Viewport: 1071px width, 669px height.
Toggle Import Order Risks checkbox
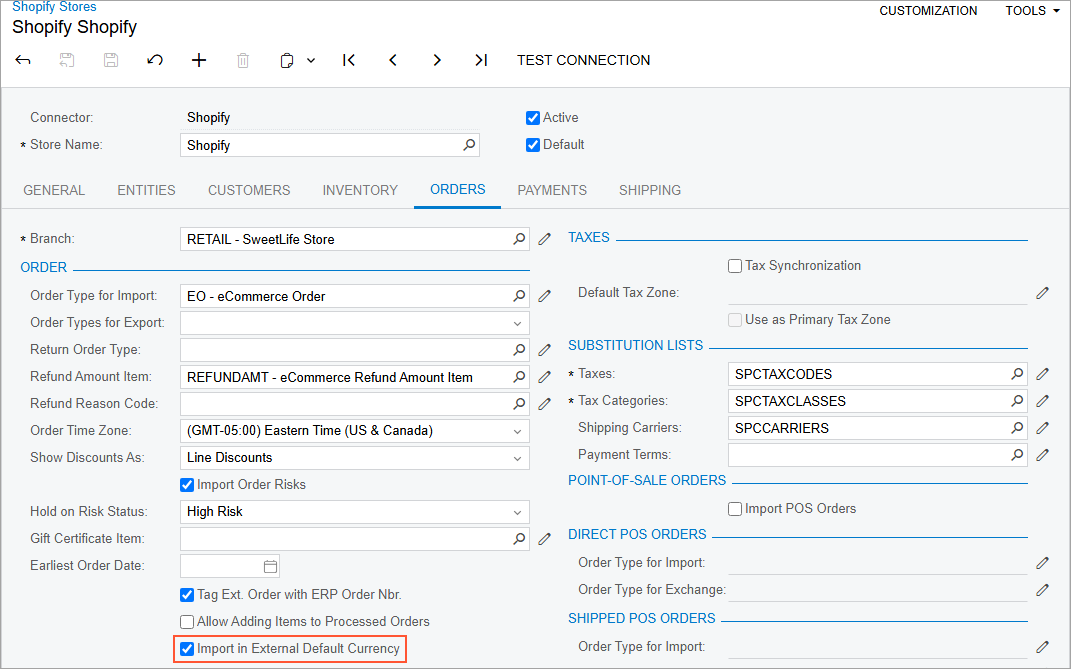point(186,484)
